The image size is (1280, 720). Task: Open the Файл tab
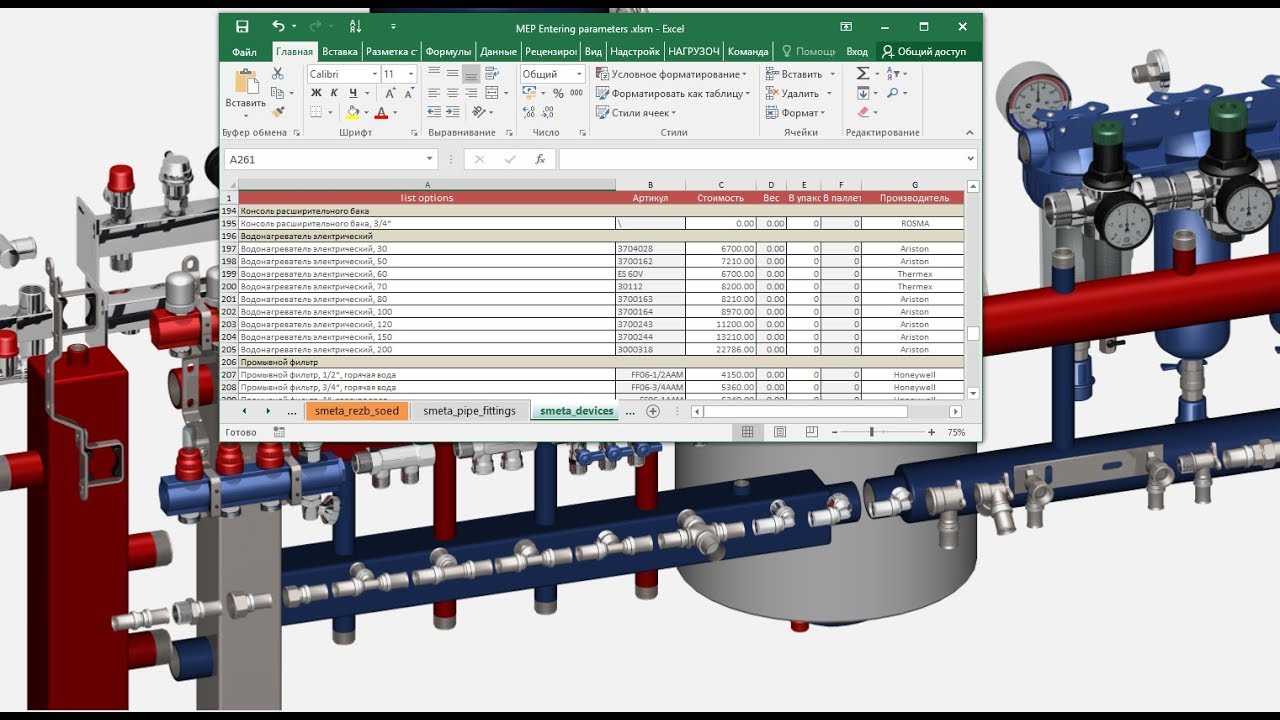pos(244,51)
